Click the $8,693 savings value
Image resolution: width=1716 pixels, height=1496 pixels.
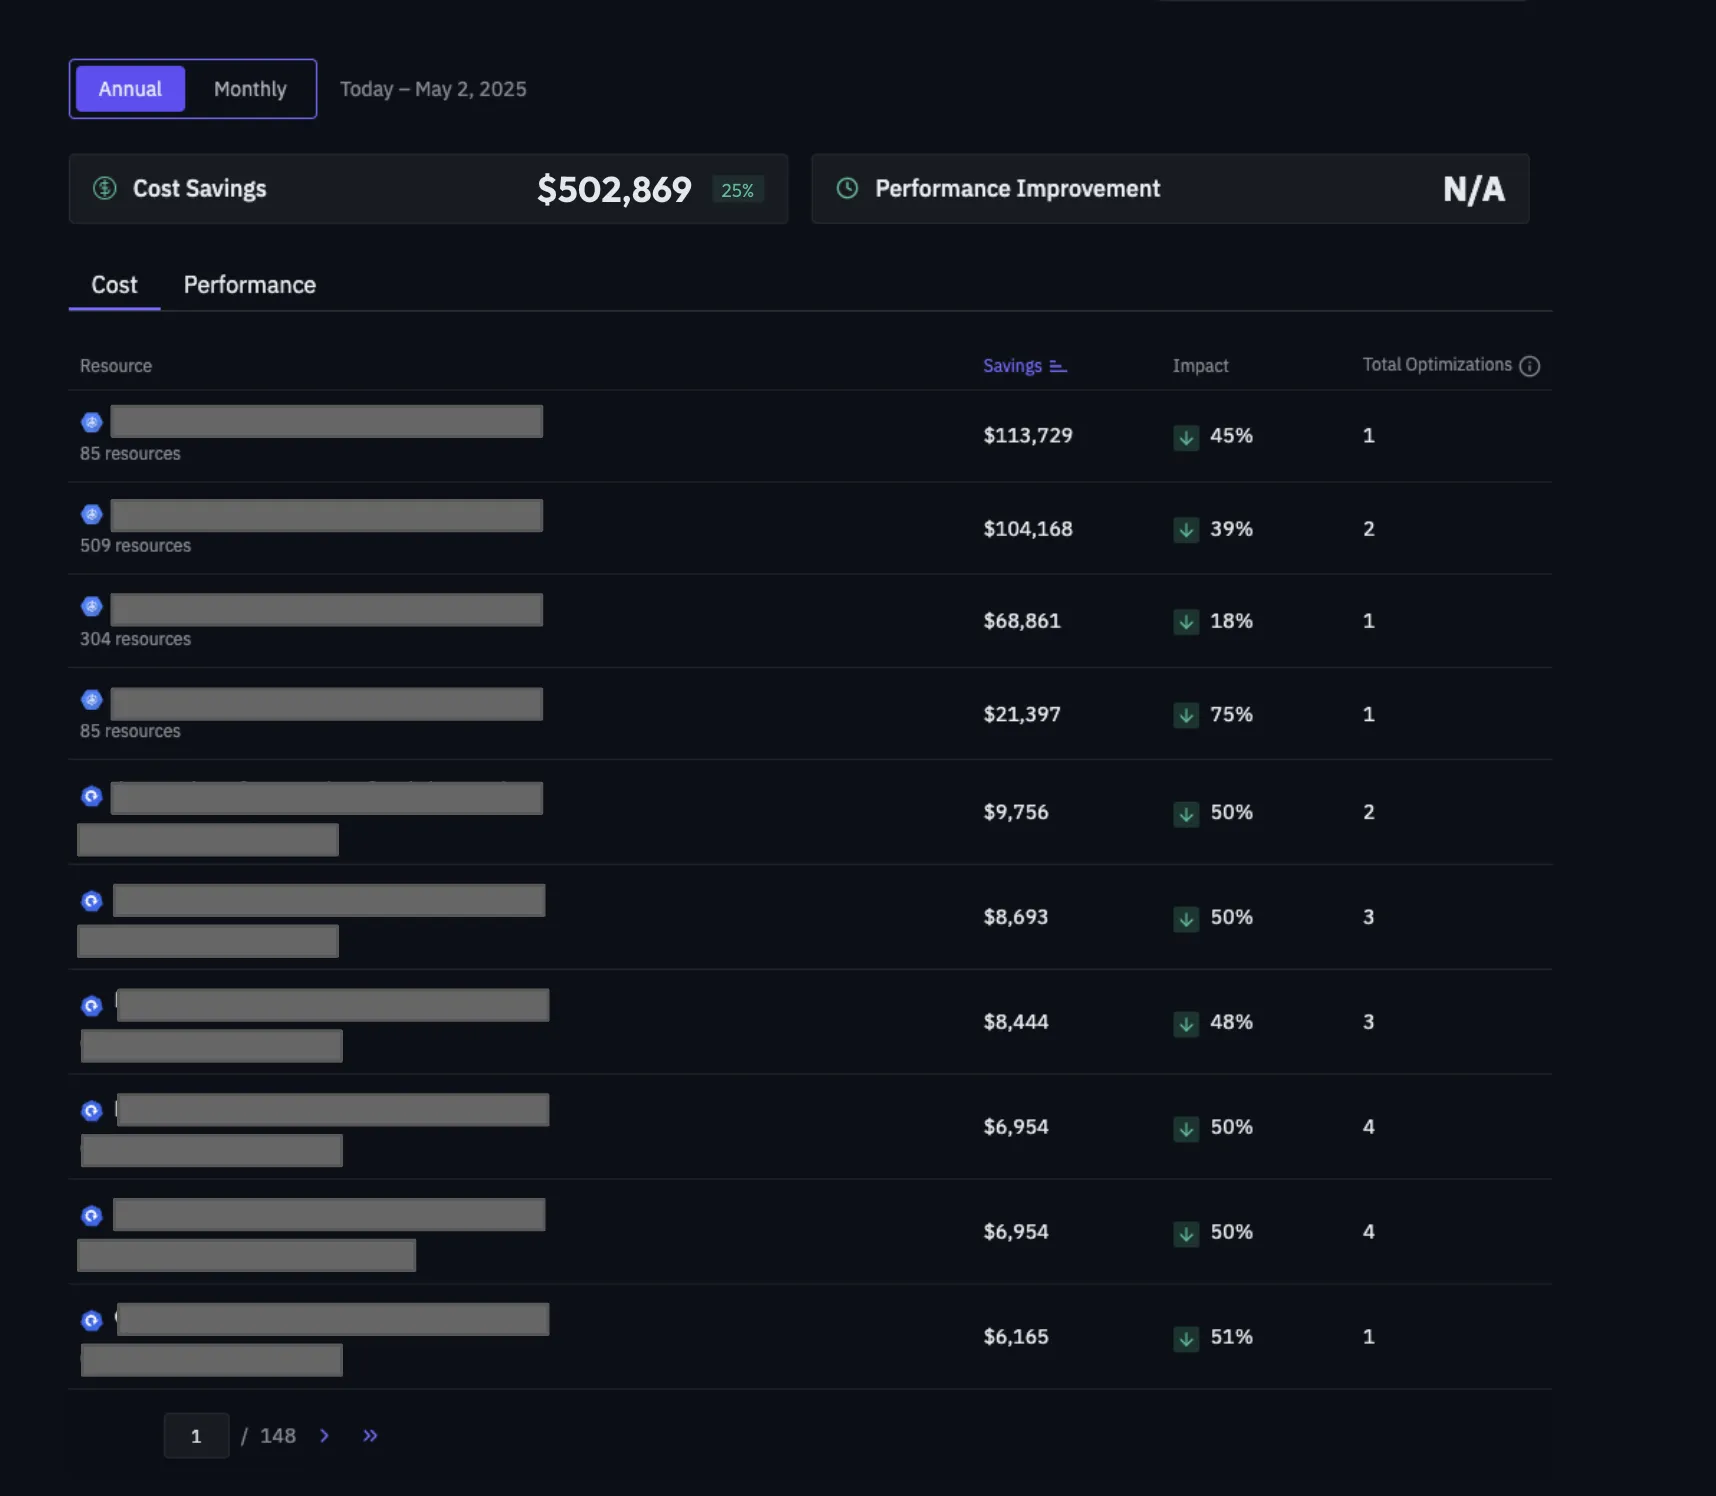tap(1016, 917)
